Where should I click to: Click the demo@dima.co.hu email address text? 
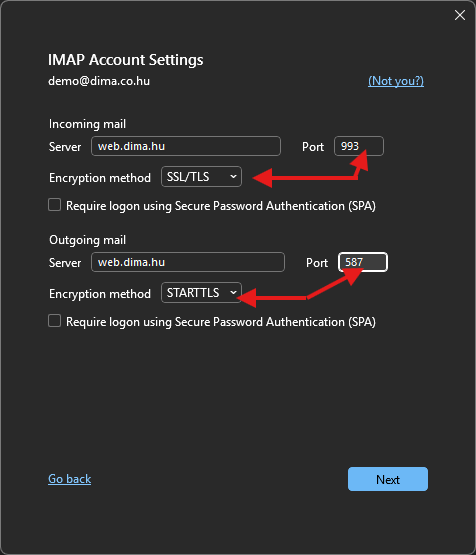(99, 81)
